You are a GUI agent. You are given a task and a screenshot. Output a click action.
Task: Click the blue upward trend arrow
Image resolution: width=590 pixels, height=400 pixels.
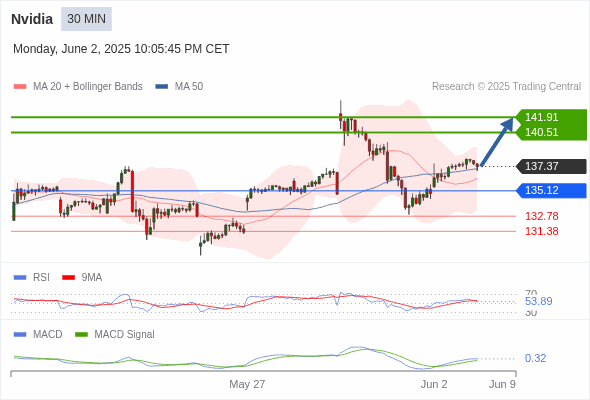497,142
